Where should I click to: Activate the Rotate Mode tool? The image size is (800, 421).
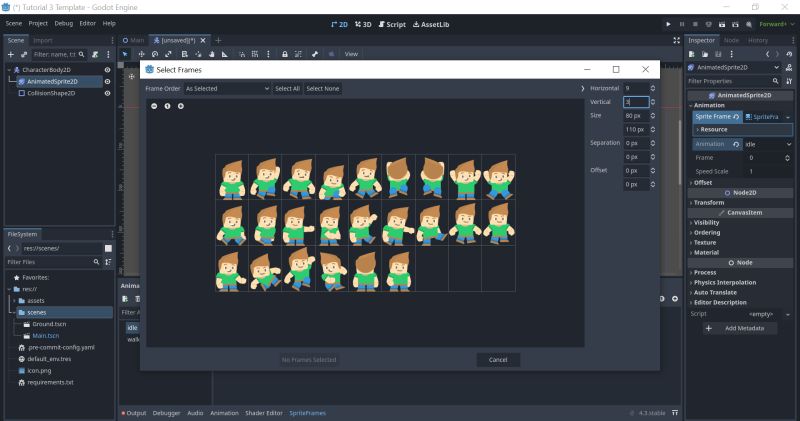[155, 54]
